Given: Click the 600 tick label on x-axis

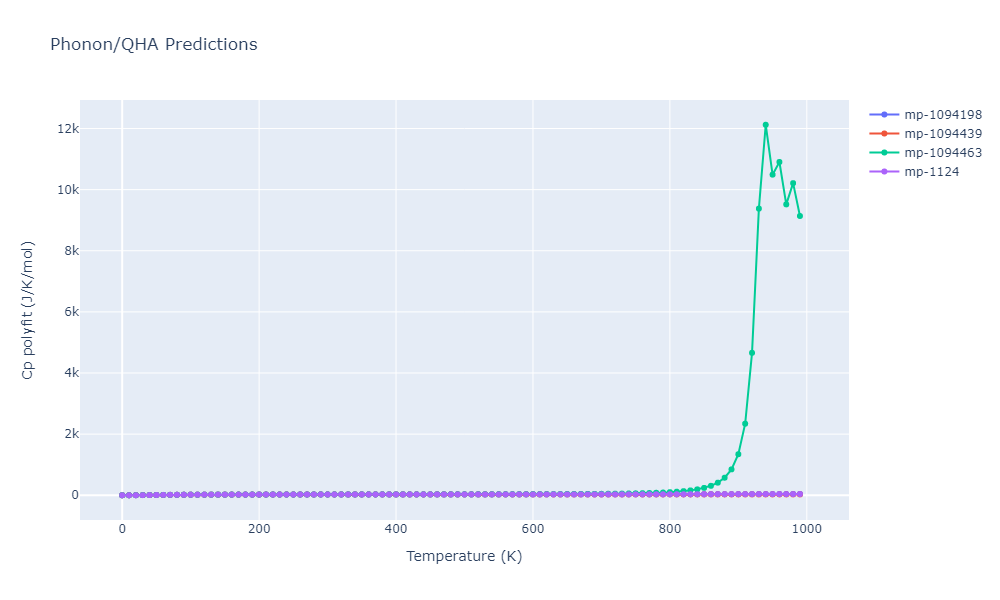Looking at the screenshot, I should 533,529.
